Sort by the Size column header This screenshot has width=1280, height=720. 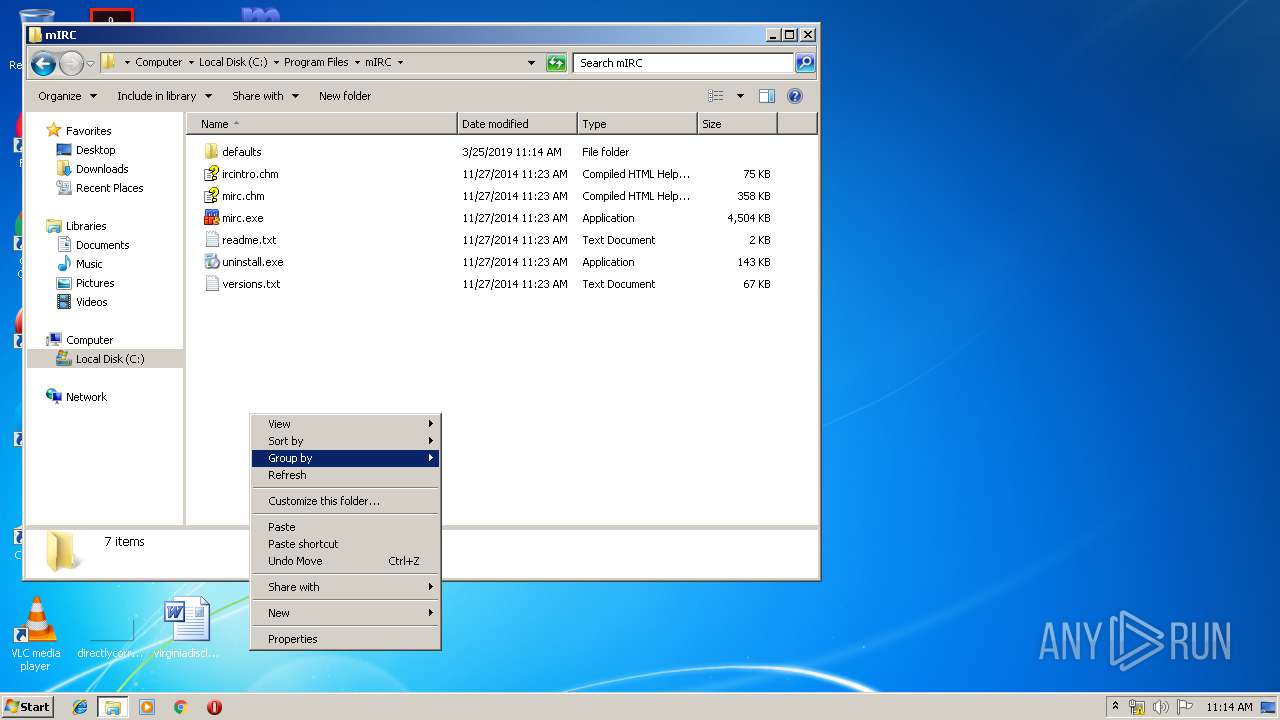pos(737,124)
